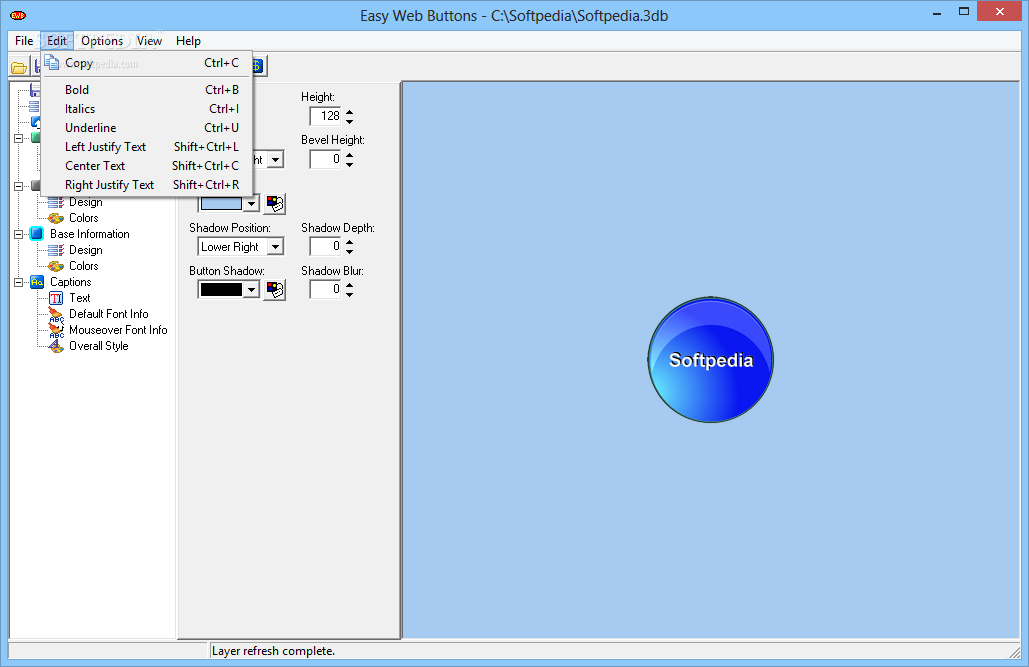This screenshot has height=667, width=1029.
Task: Maximize the Easy Web Buttons window
Action: tap(963, 11)
